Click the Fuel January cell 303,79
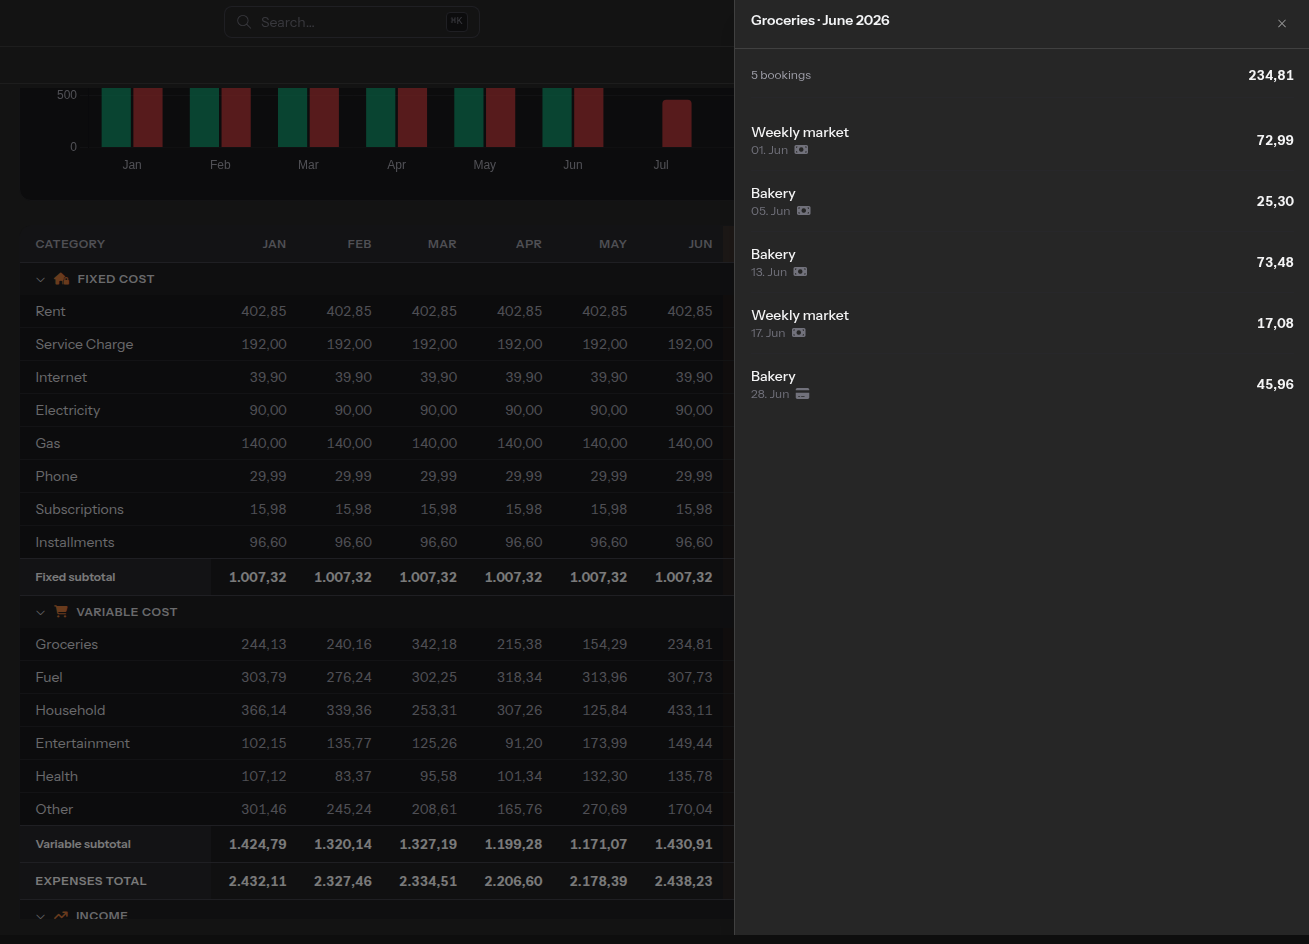 pos(264,677)
